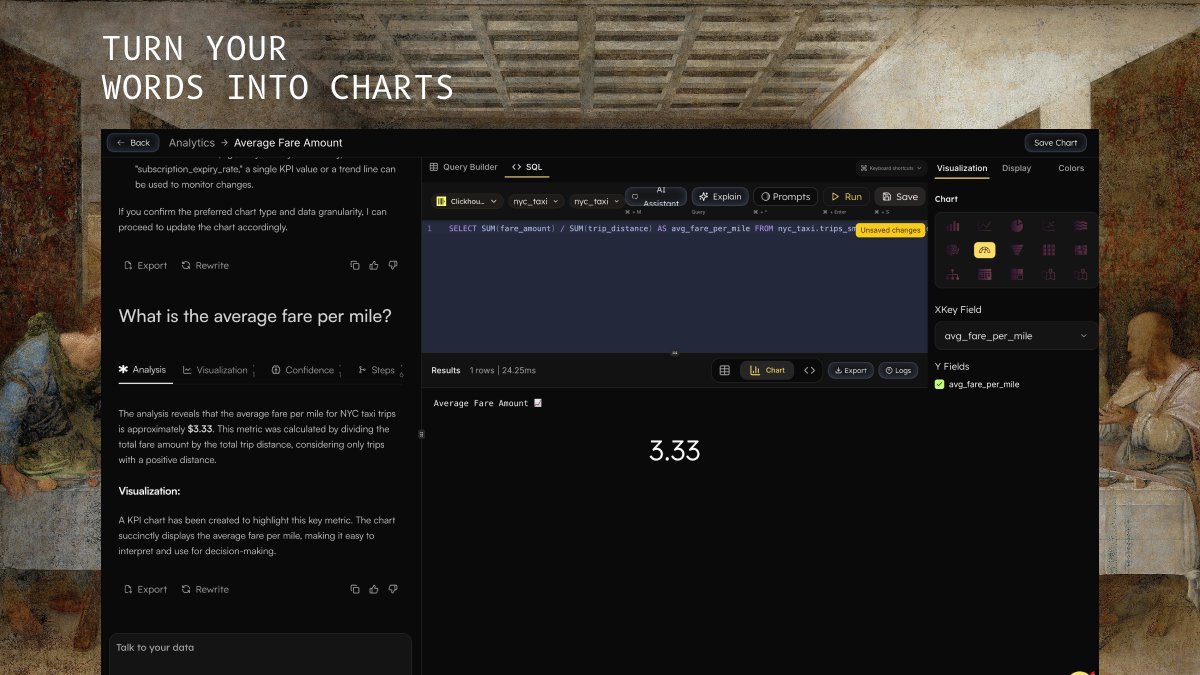Switch results to table view icon
The width and height of the screenshot is (1200, 675).
coord(725,370)
